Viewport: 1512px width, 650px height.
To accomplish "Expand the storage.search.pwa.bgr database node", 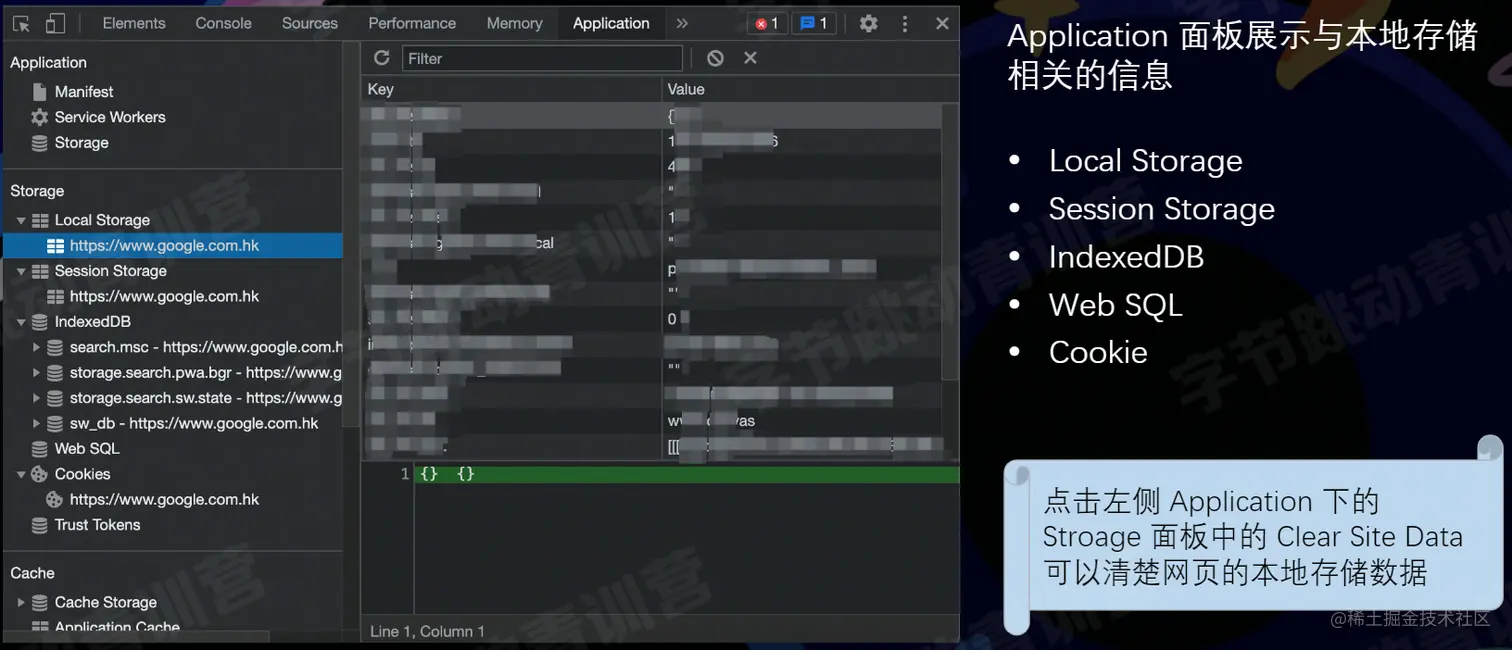I will [x=36, y=373].
